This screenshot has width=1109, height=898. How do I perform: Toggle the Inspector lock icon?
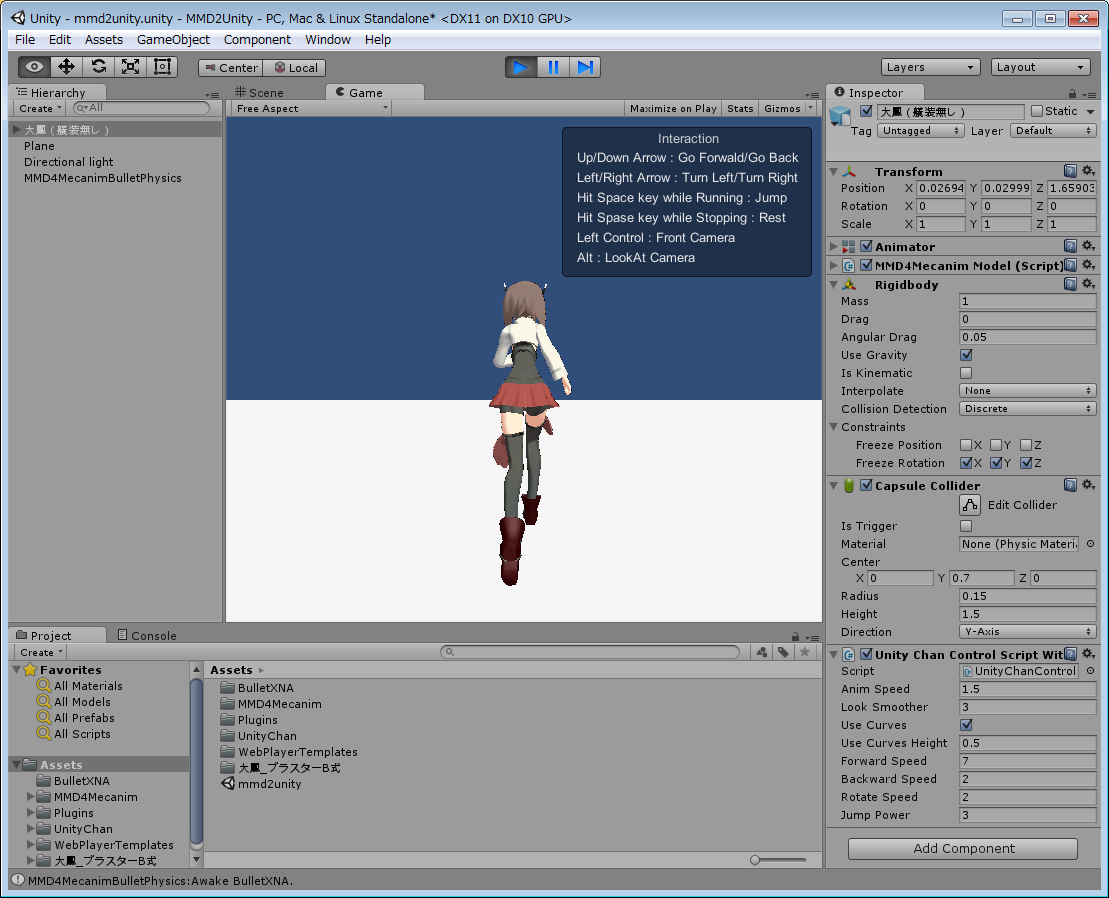[1072, 93]
